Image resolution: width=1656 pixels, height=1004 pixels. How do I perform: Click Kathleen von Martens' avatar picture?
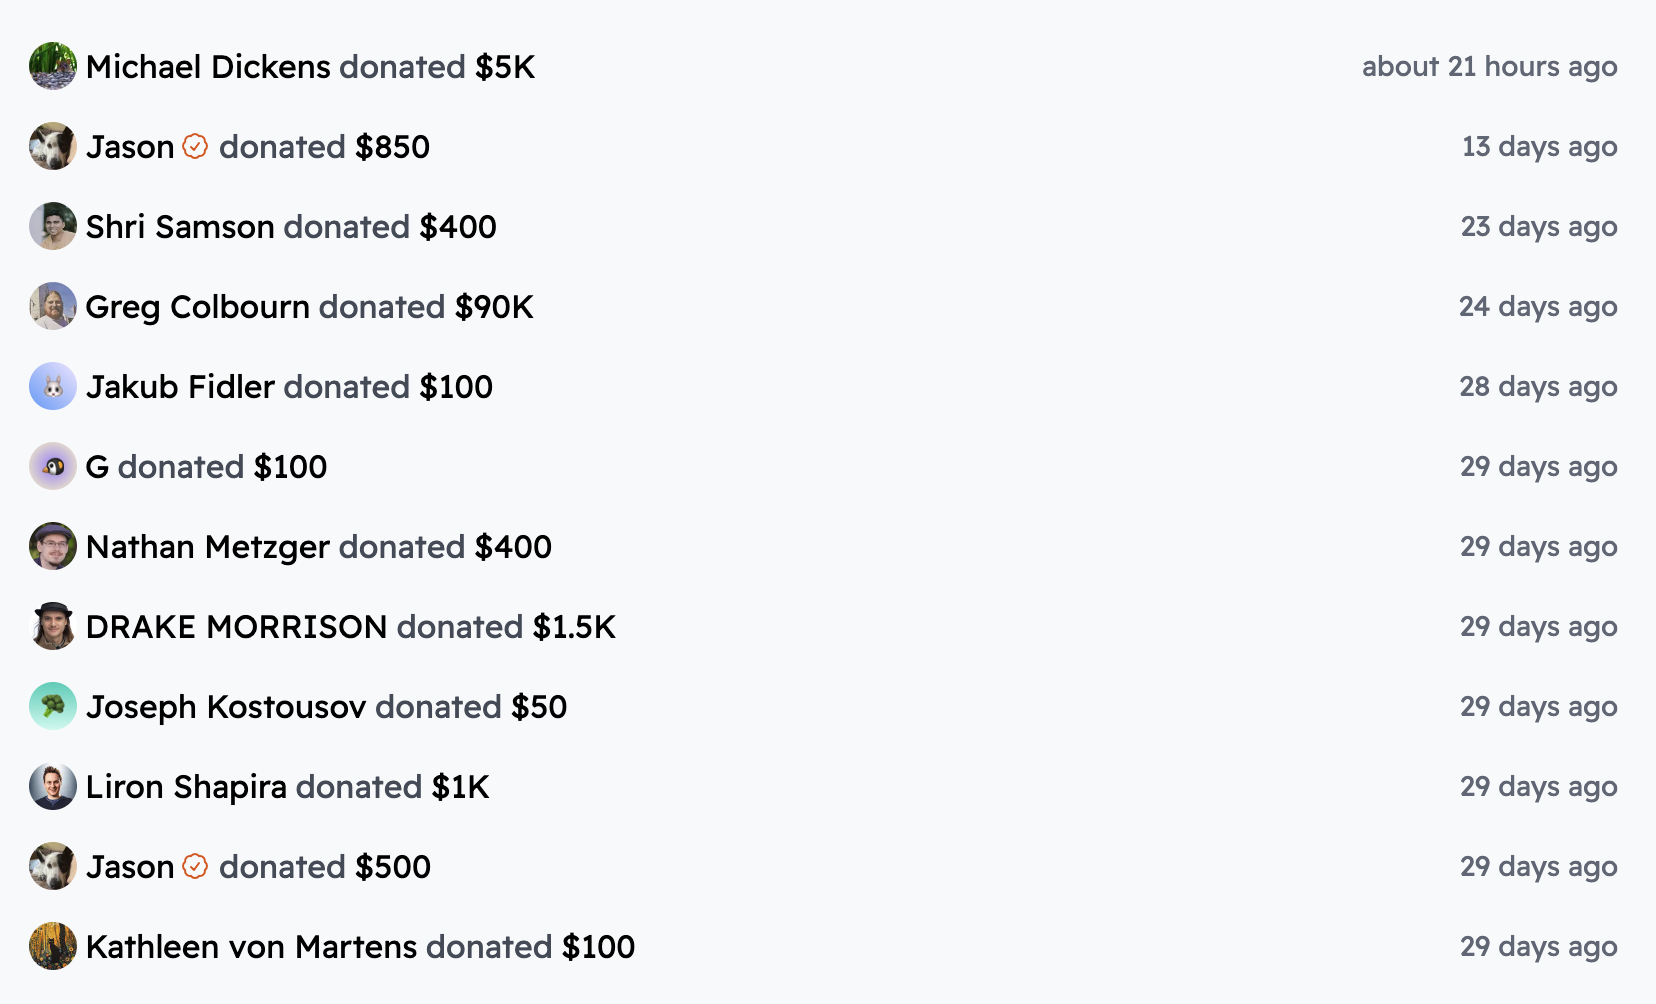click(53, 946)
